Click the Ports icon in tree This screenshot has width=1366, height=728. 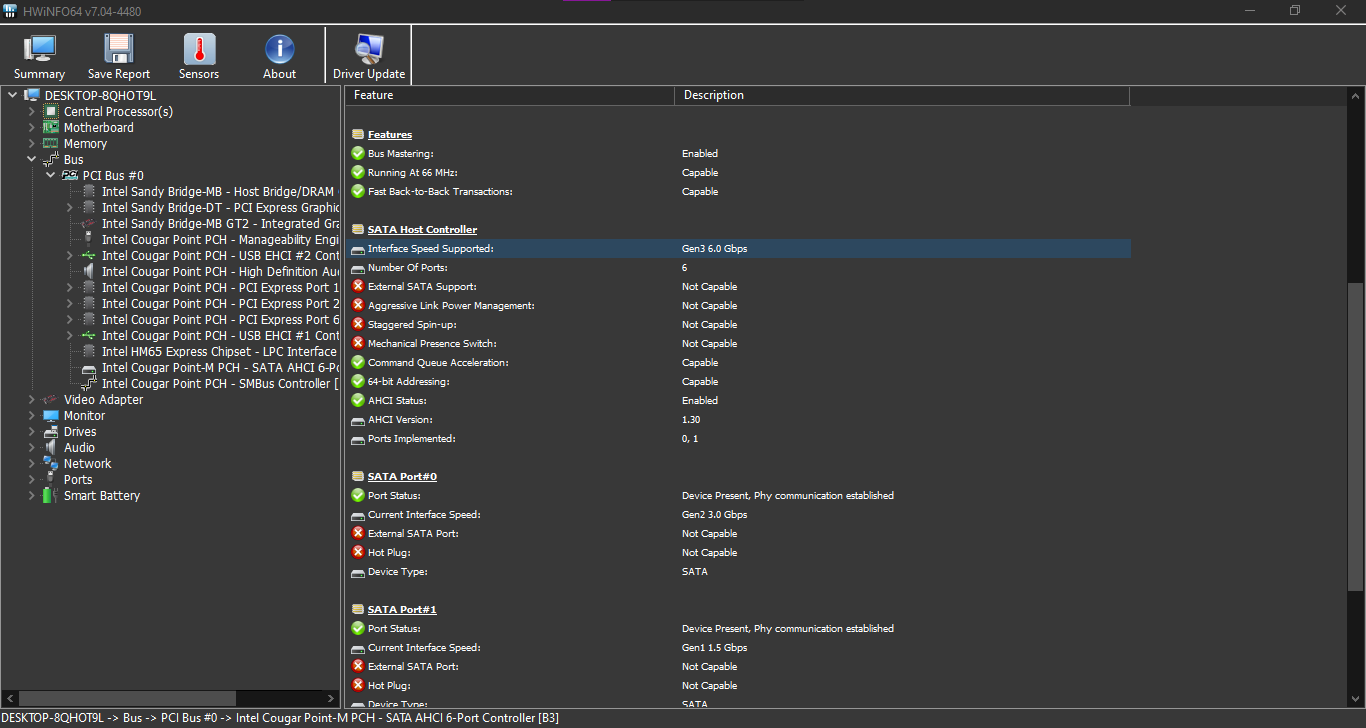click(51, 479)
